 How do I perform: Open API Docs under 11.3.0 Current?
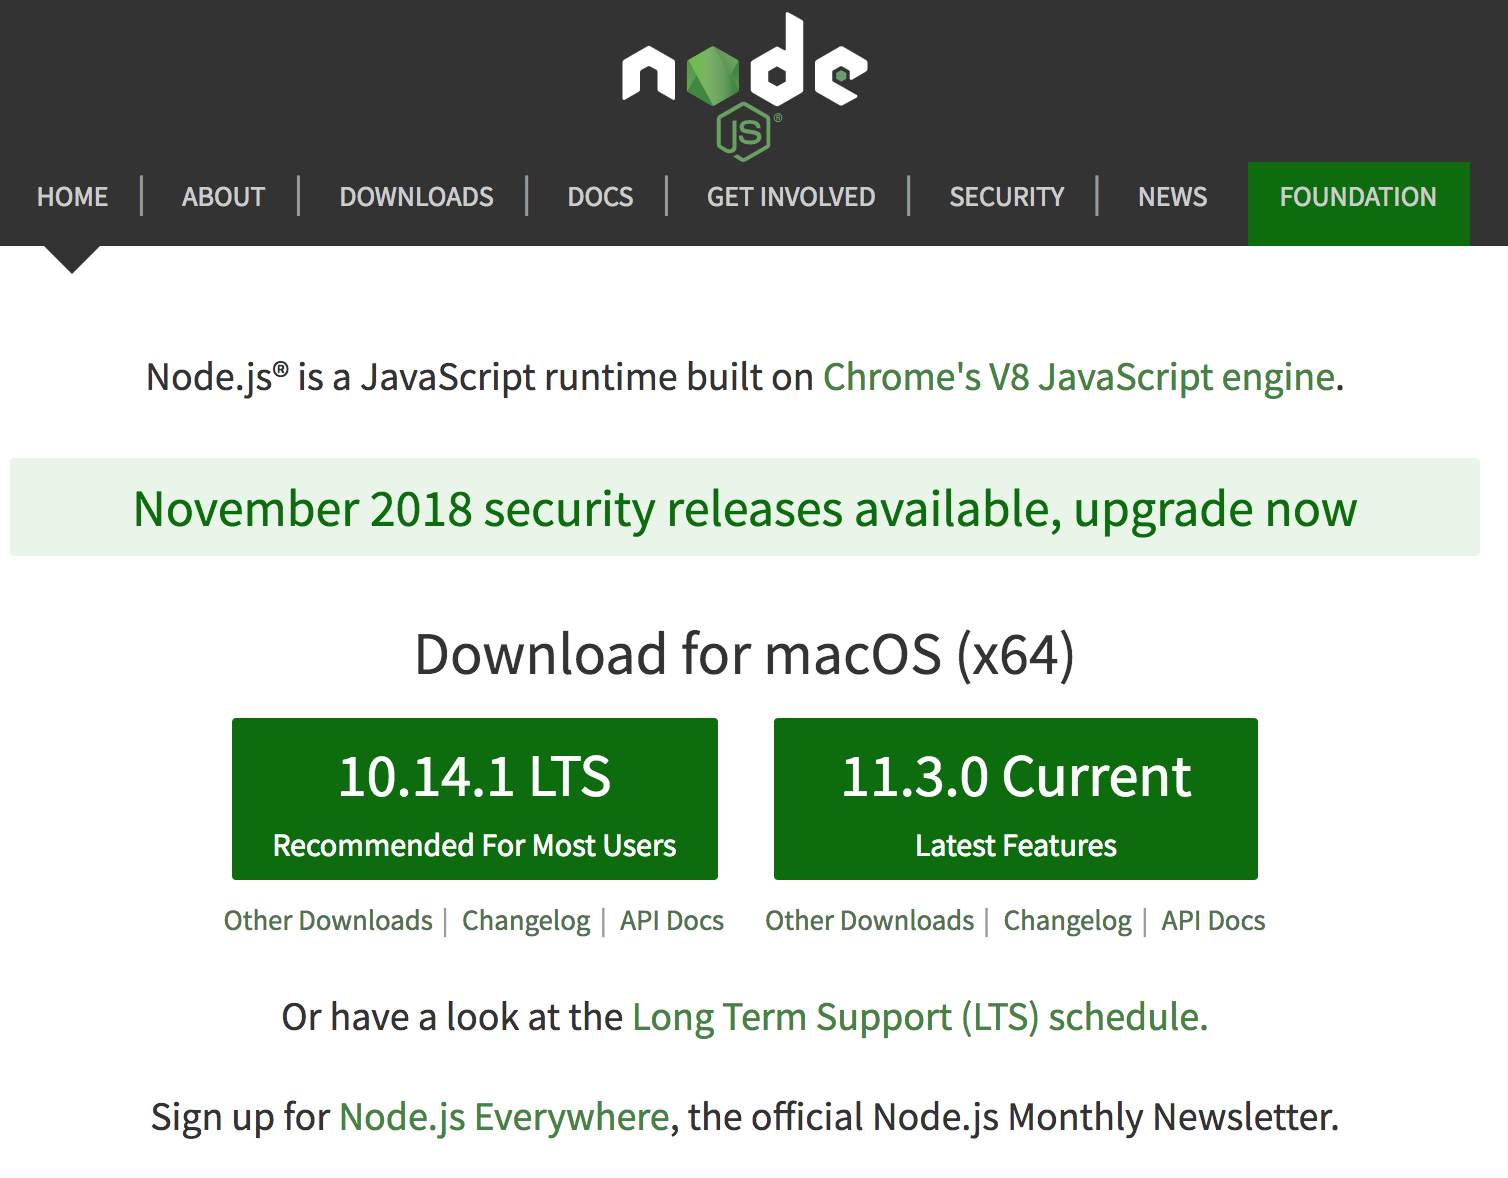[1213, 920]
